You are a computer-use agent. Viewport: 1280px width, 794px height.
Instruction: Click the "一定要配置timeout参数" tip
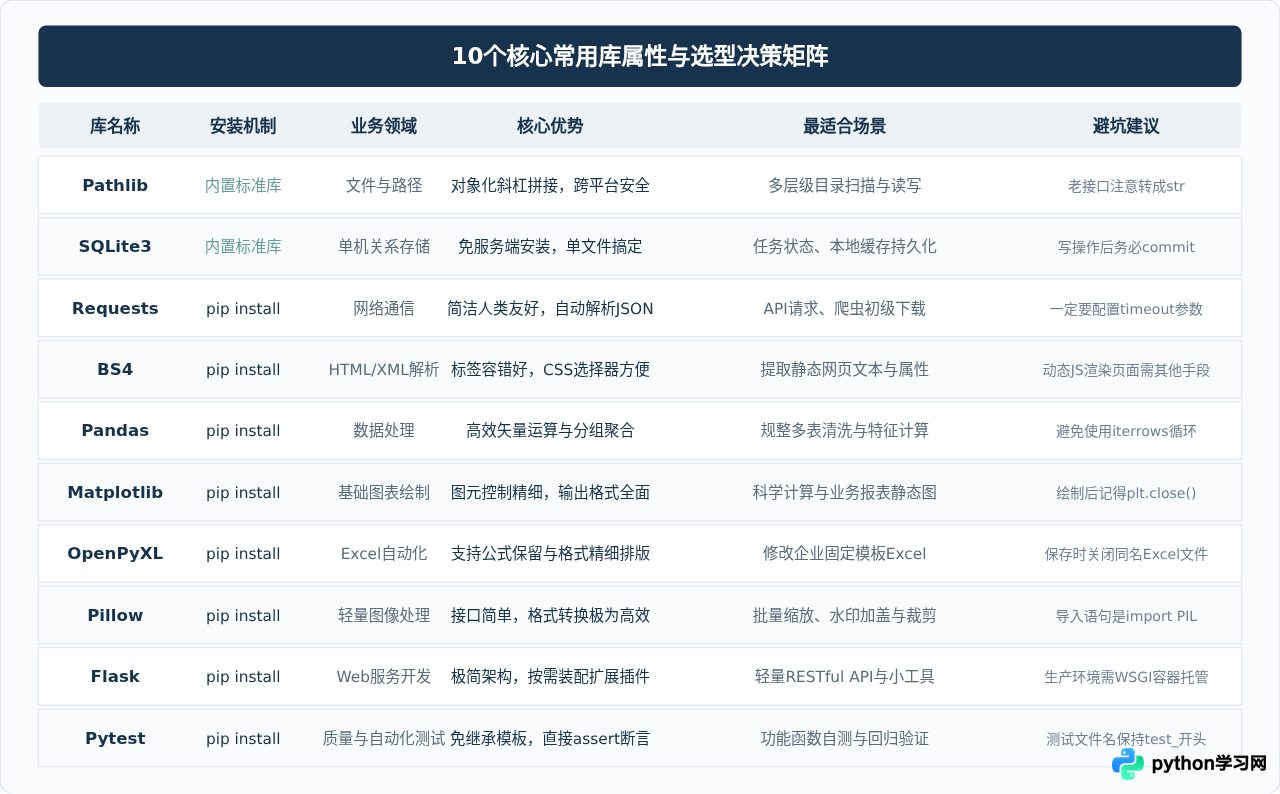(1126, 309)
